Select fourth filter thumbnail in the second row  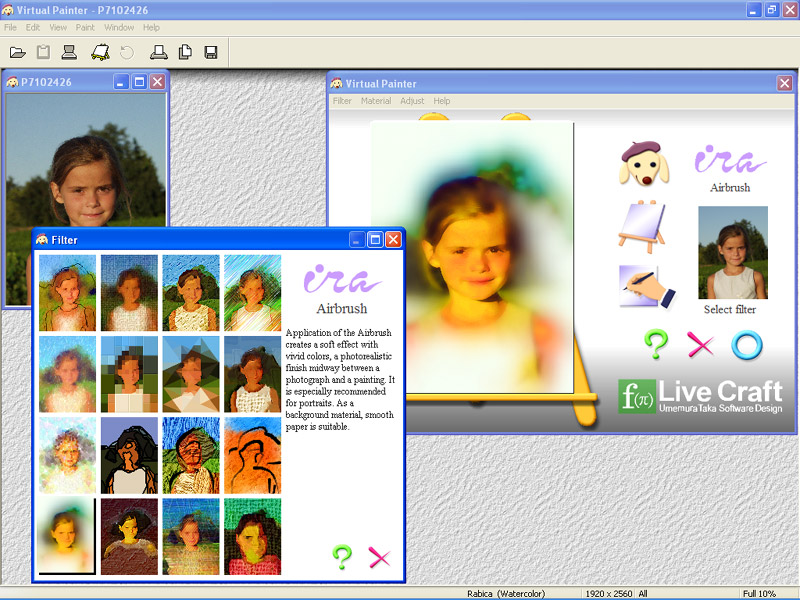253,374
